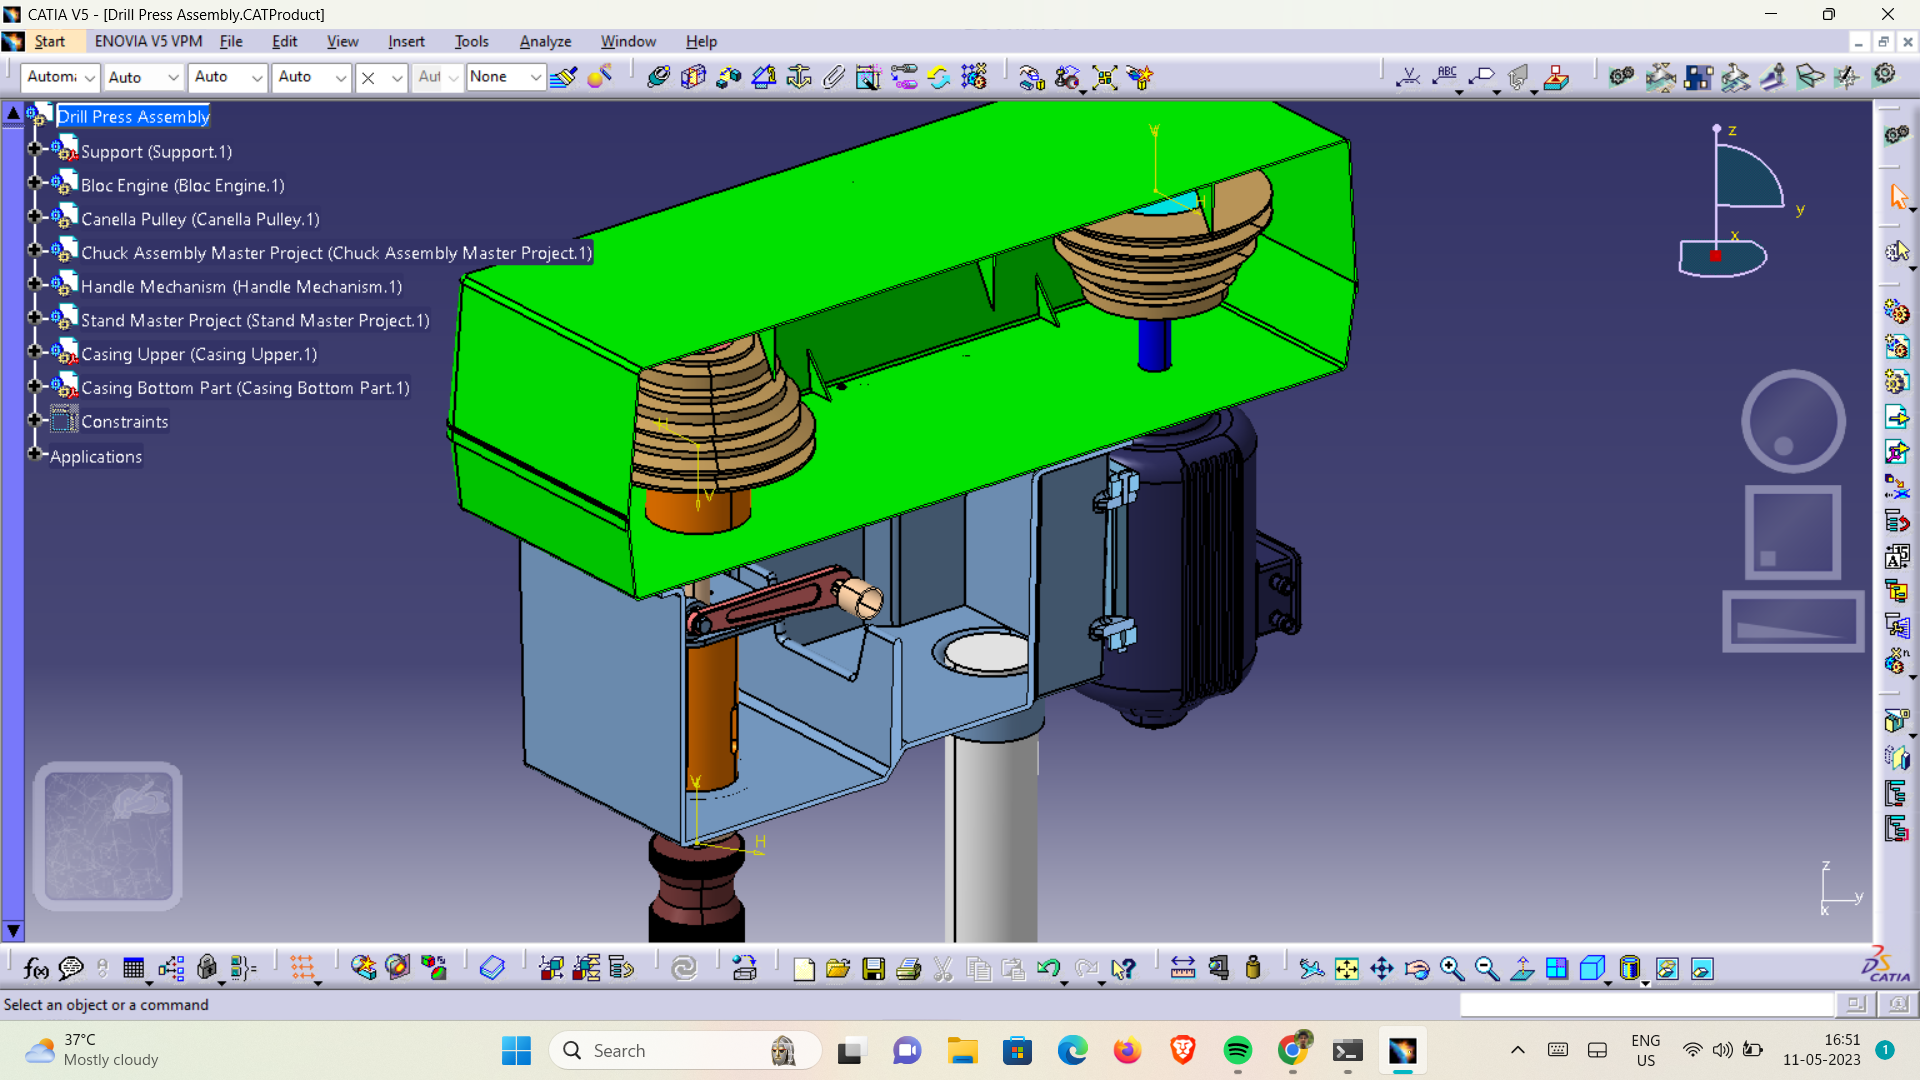Open the Analyze menu
1920x1080 pixels.
pyautogui.click(x=545, y=41)
